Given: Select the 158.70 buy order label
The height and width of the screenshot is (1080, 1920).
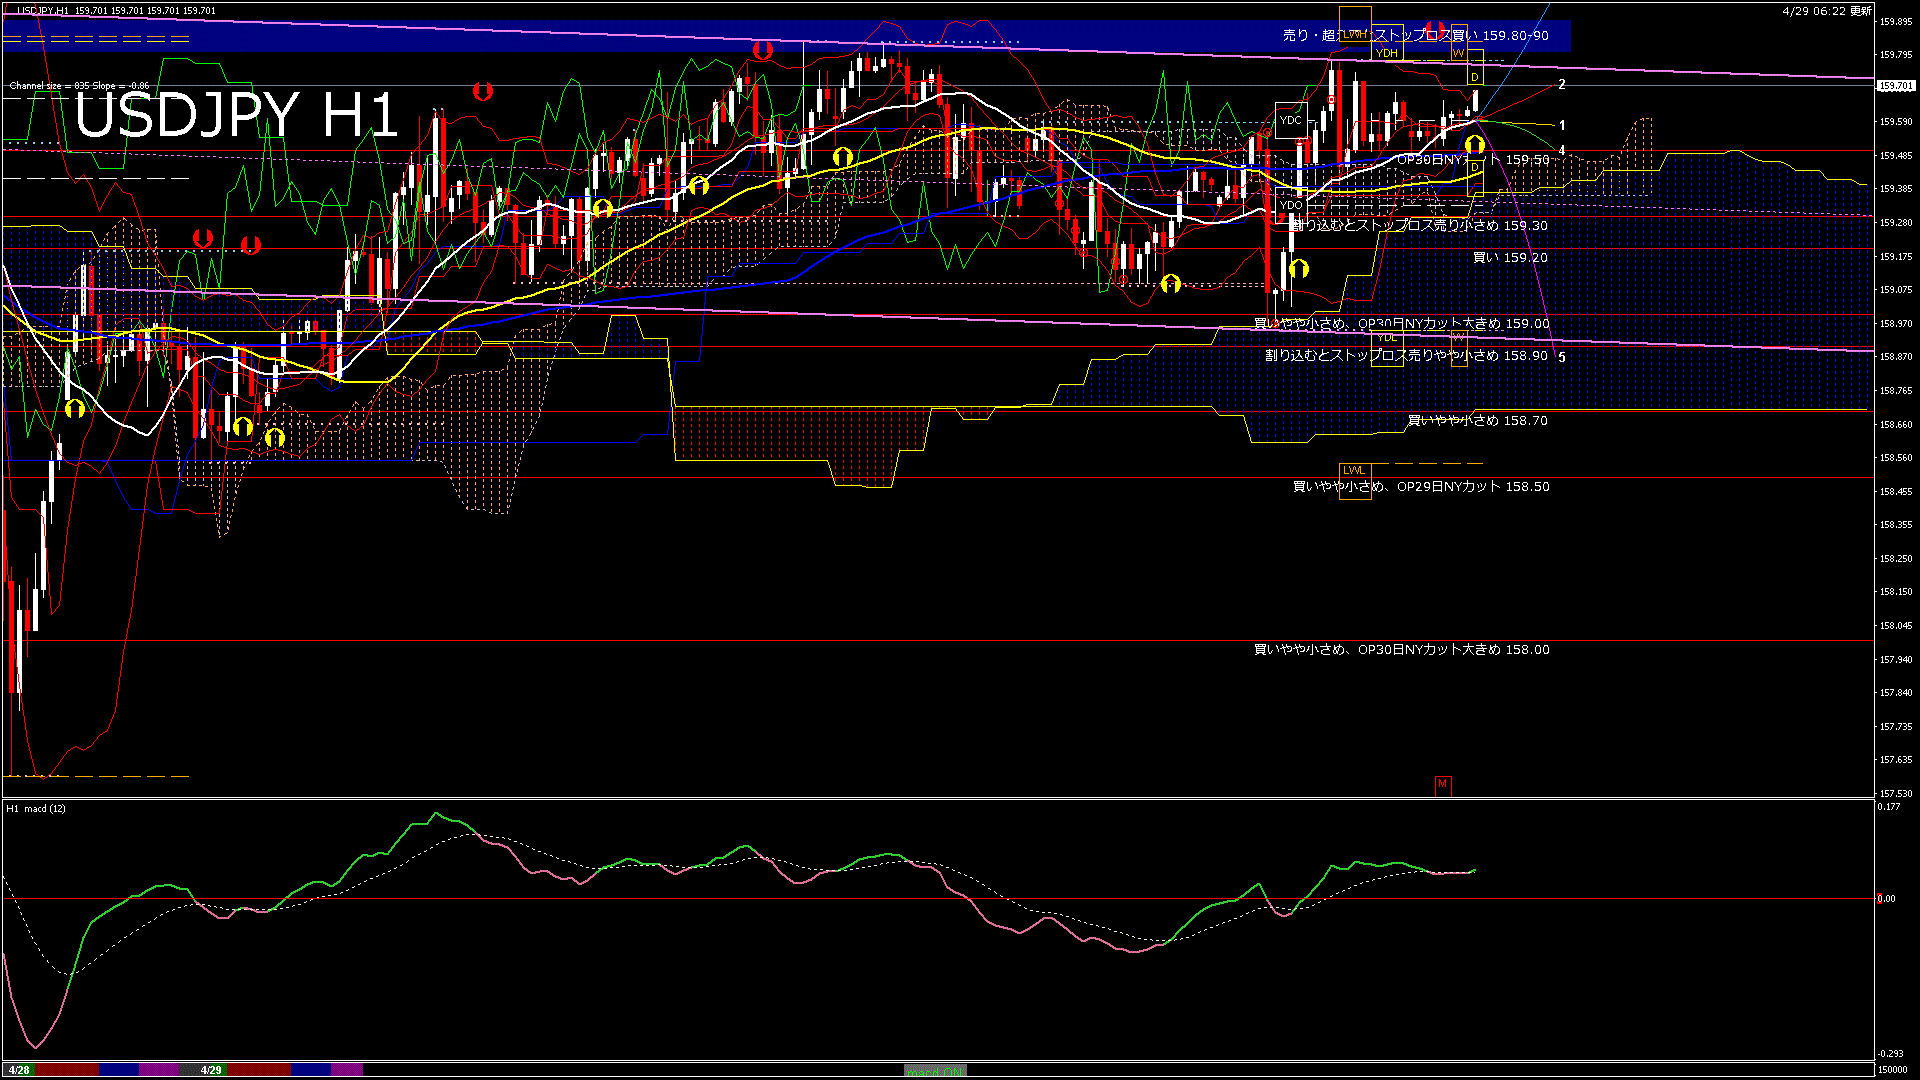Looking at the screenshot, I should tap(1477, 421).
